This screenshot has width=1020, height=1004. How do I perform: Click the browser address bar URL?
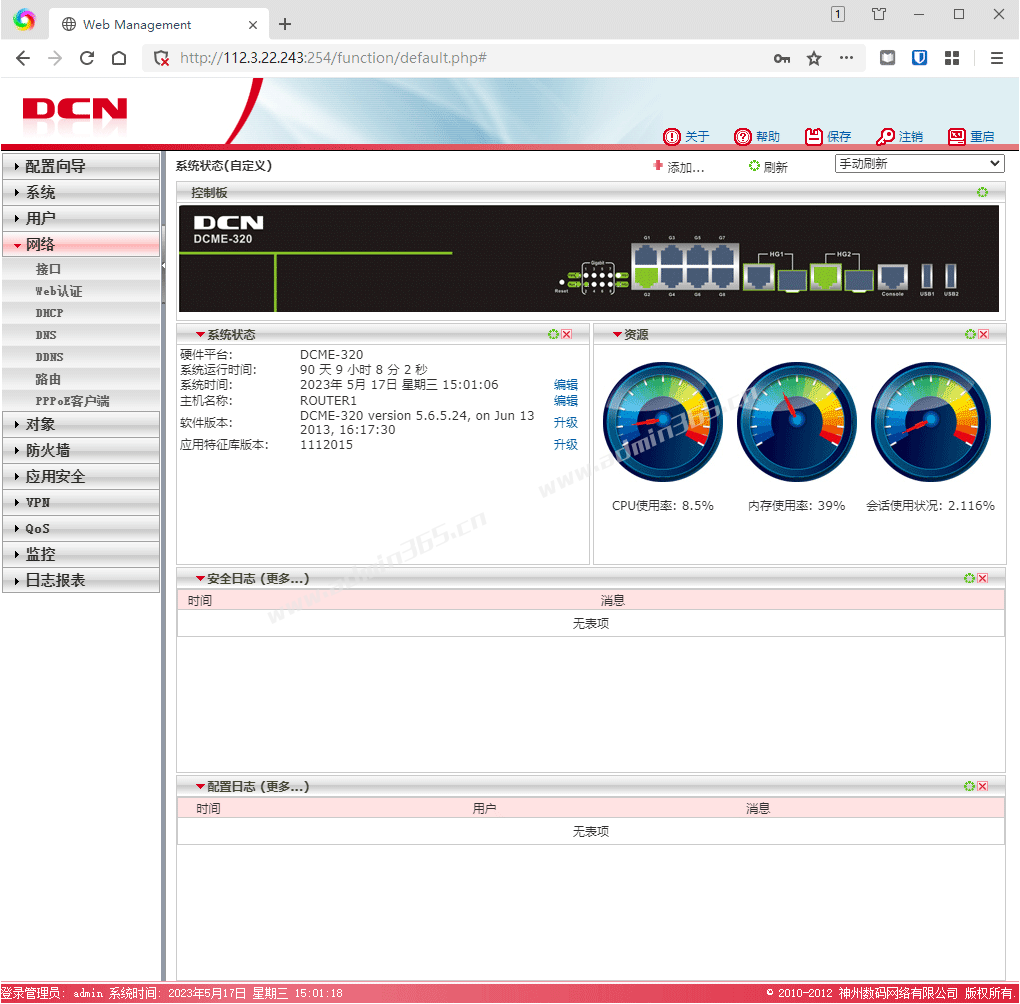click(333, 58)
